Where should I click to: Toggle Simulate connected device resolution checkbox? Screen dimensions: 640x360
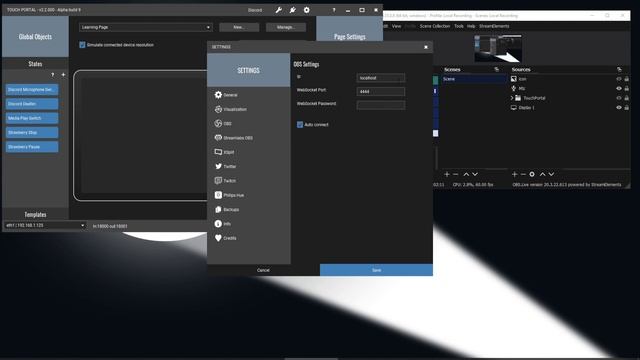click(82, 45)
